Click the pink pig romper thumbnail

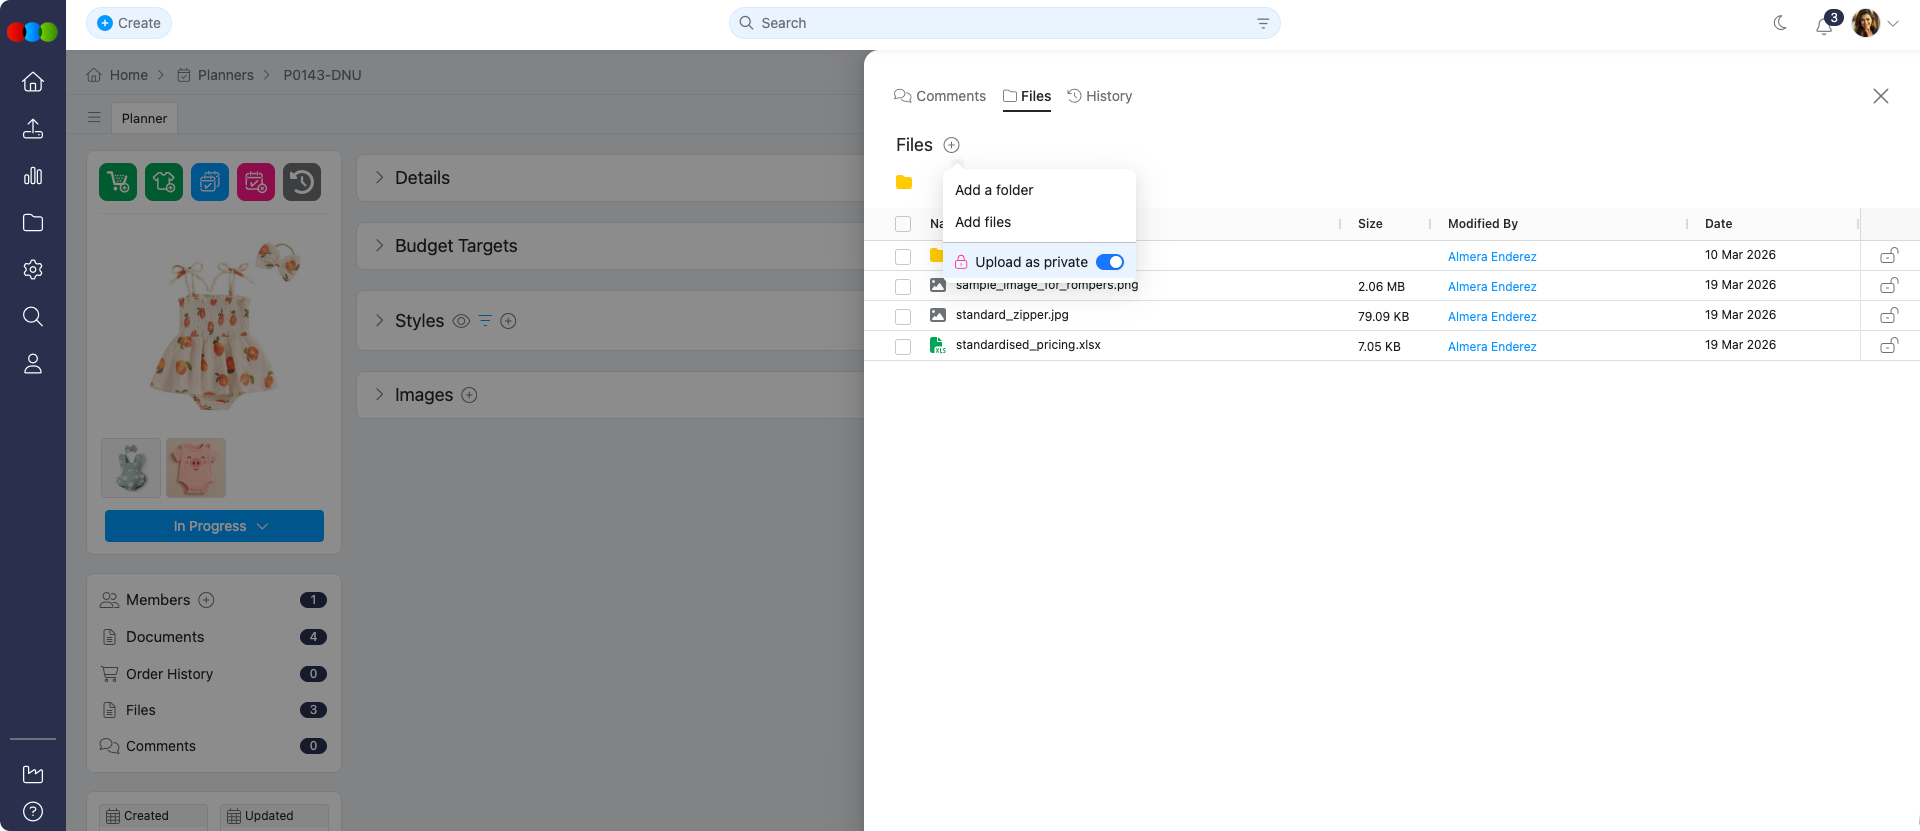(x=196, y=468)
